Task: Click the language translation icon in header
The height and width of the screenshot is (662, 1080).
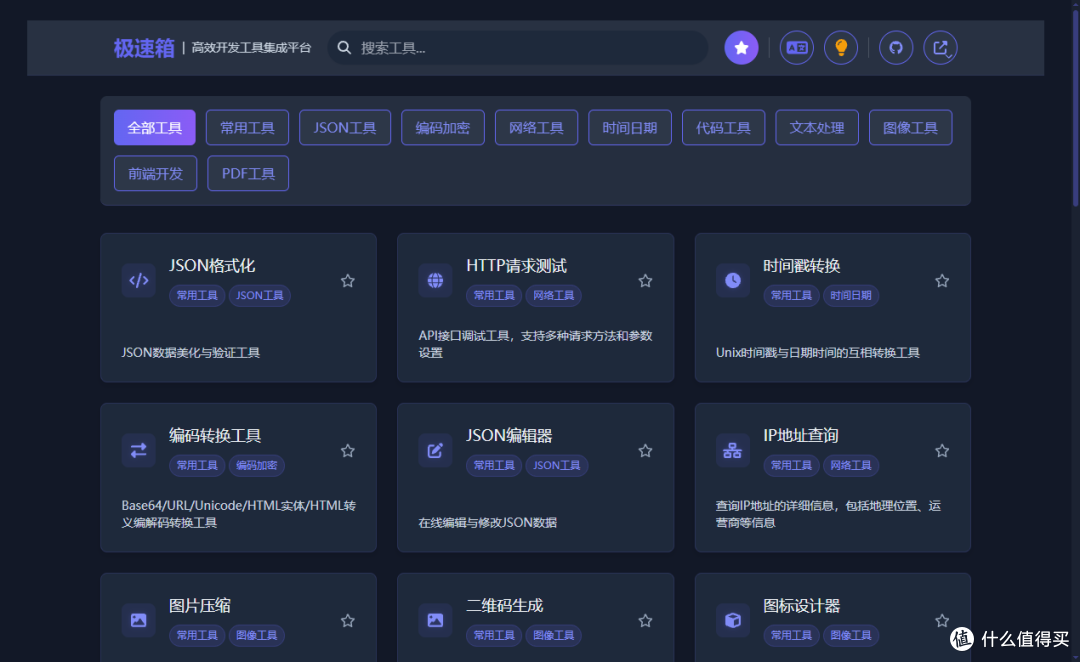Action: (x=796, y=48)
